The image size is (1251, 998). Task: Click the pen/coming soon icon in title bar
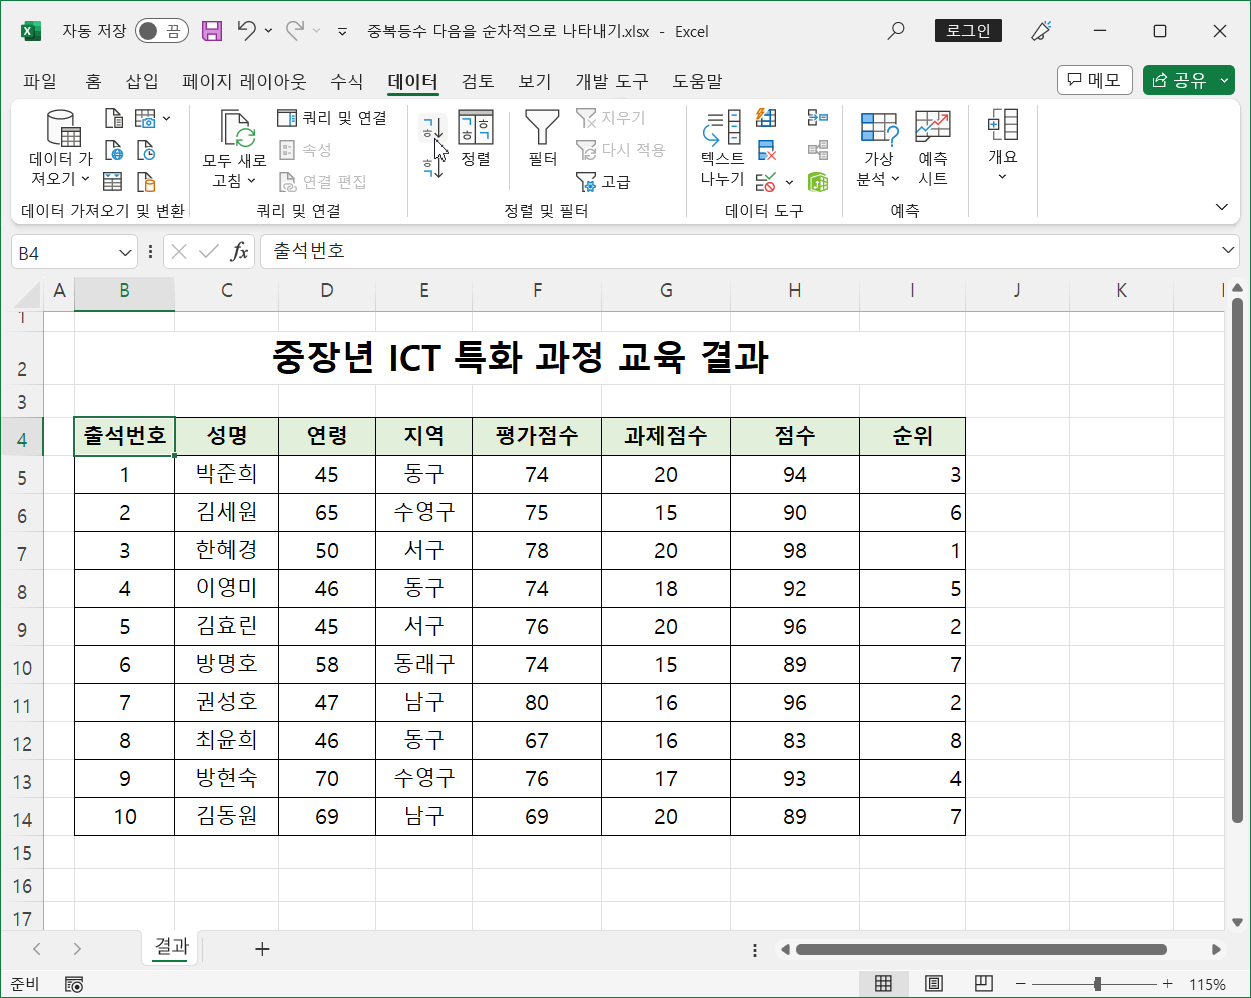point(1041,31)
